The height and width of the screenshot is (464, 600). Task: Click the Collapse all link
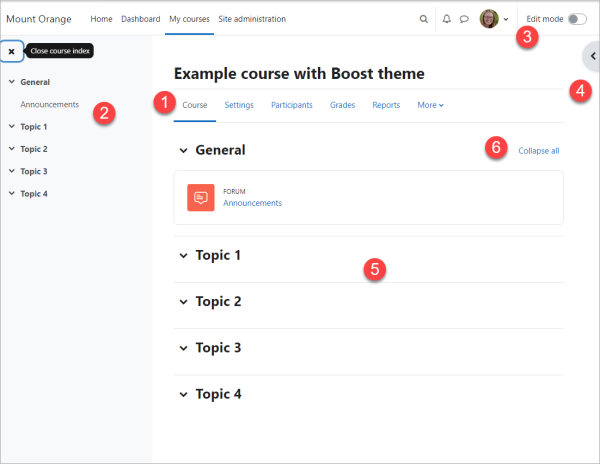click(538, 151)
